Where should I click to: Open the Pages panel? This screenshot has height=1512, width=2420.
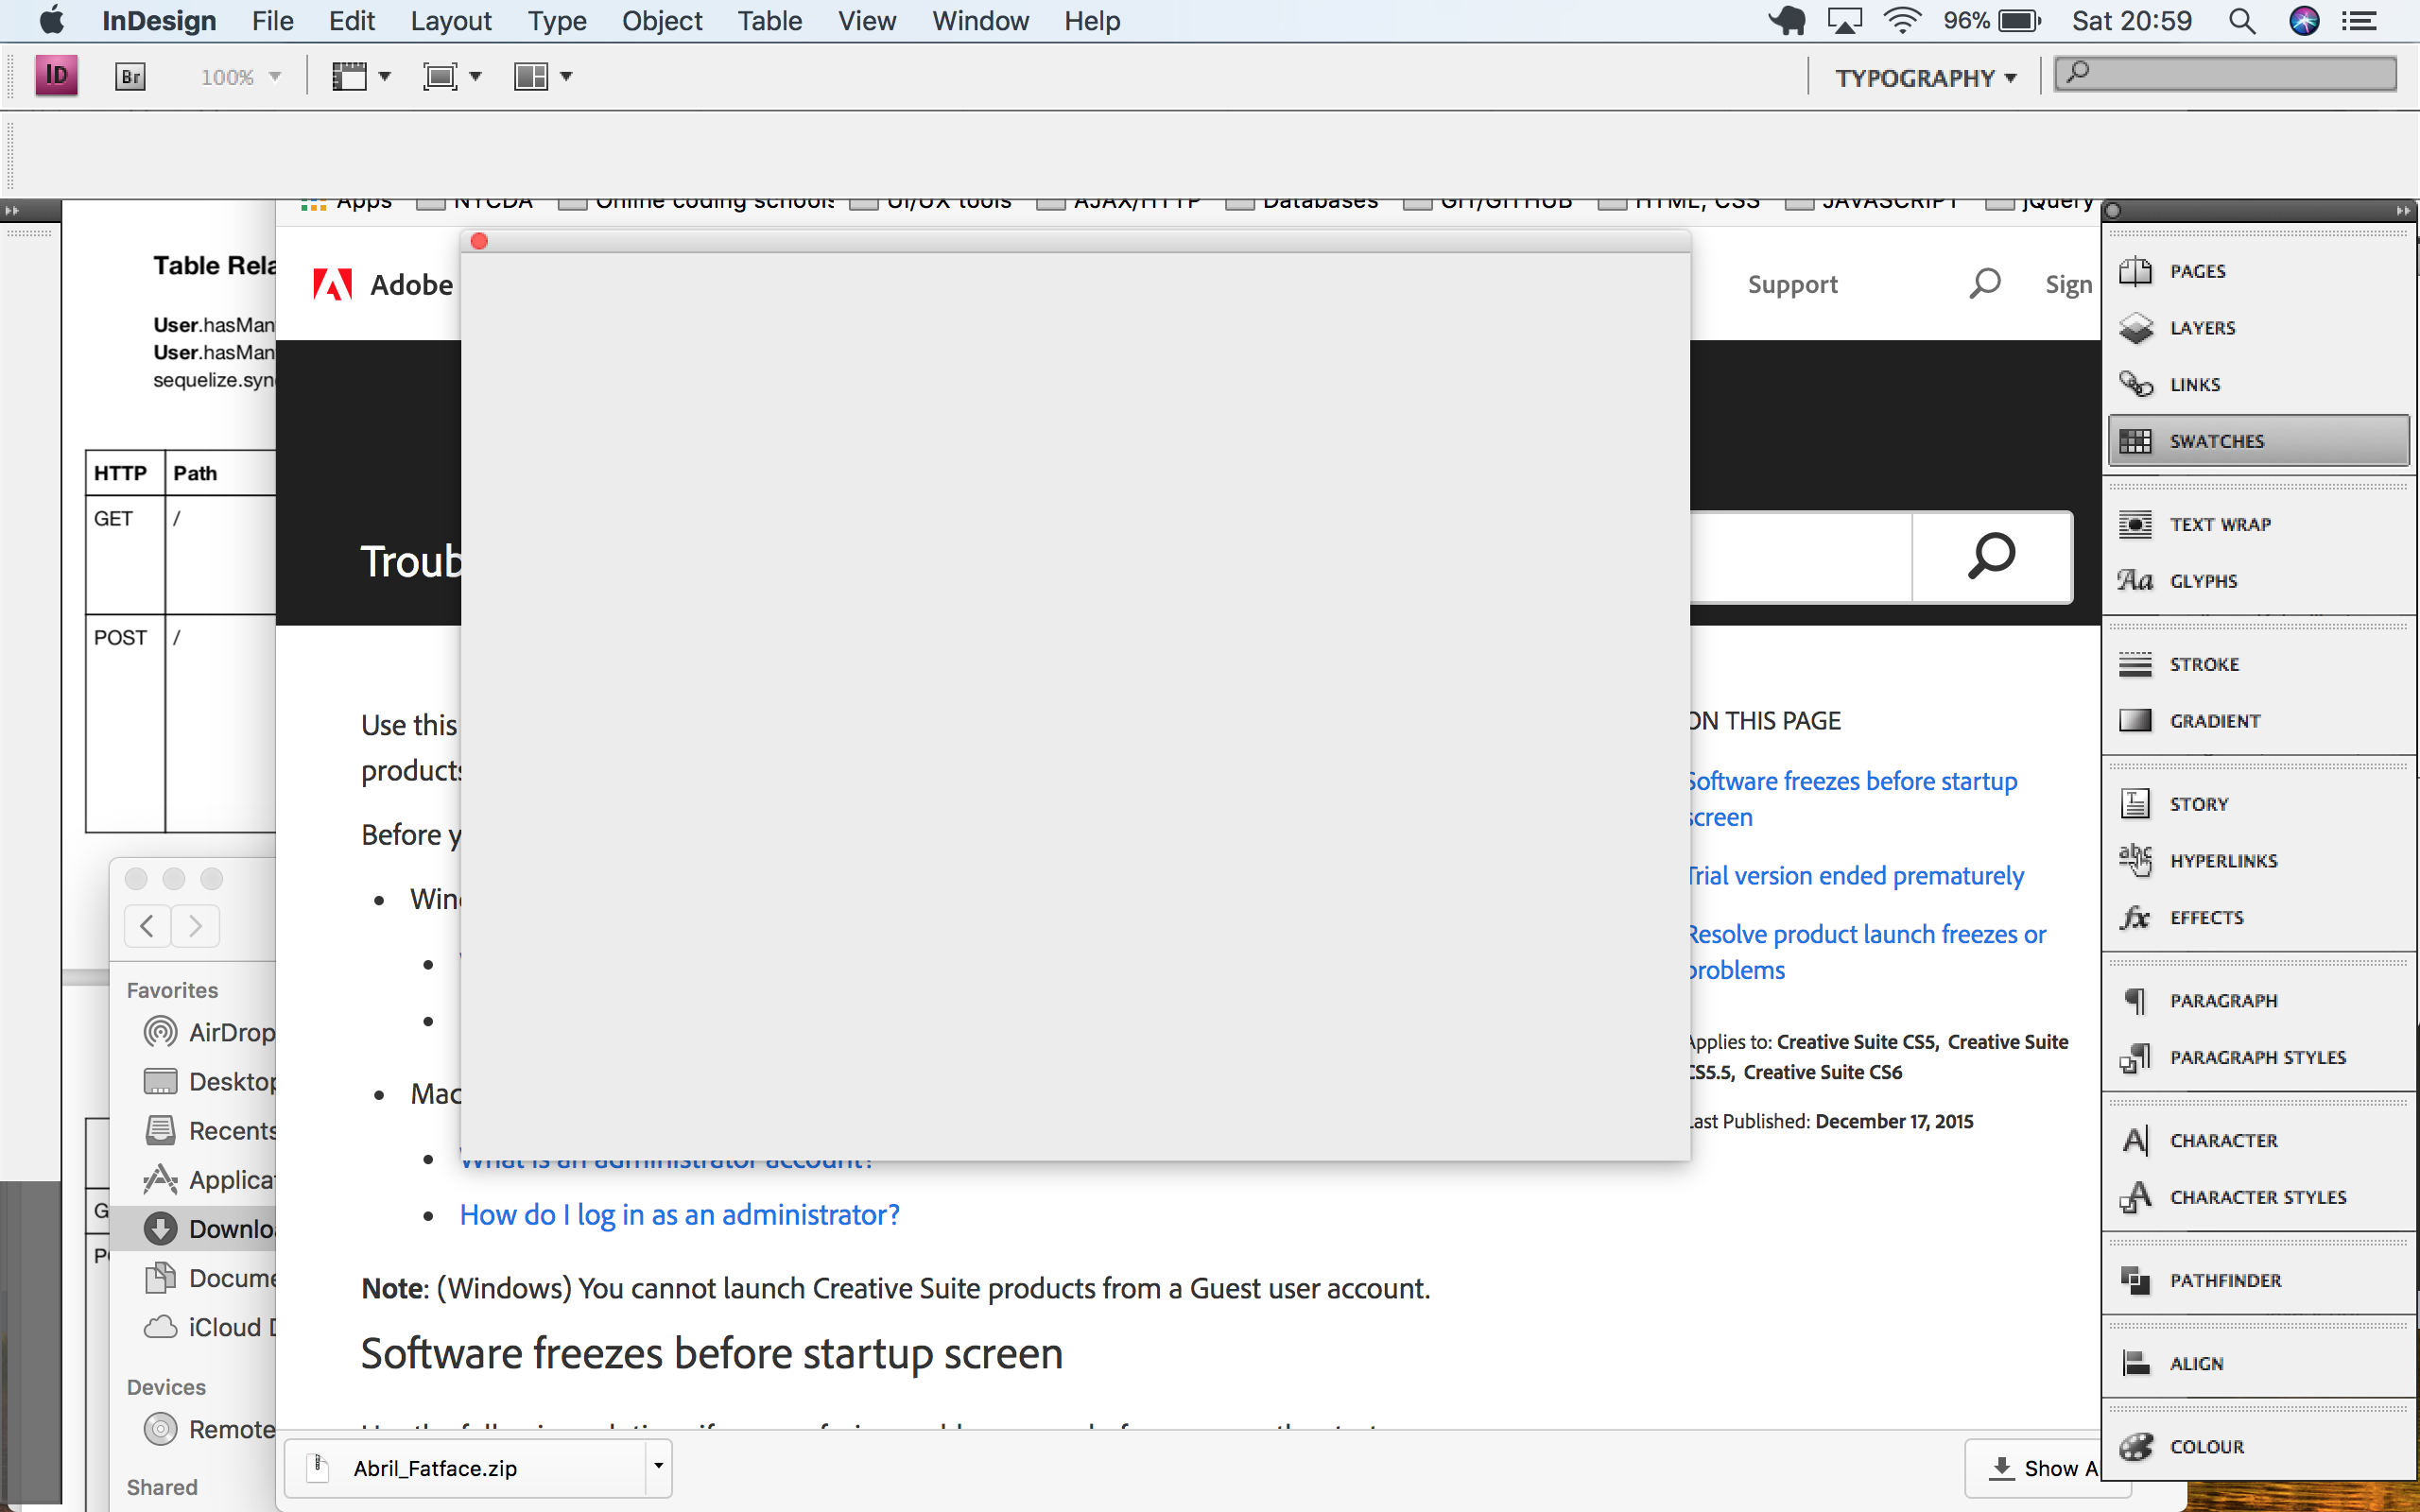point(2196,271)
